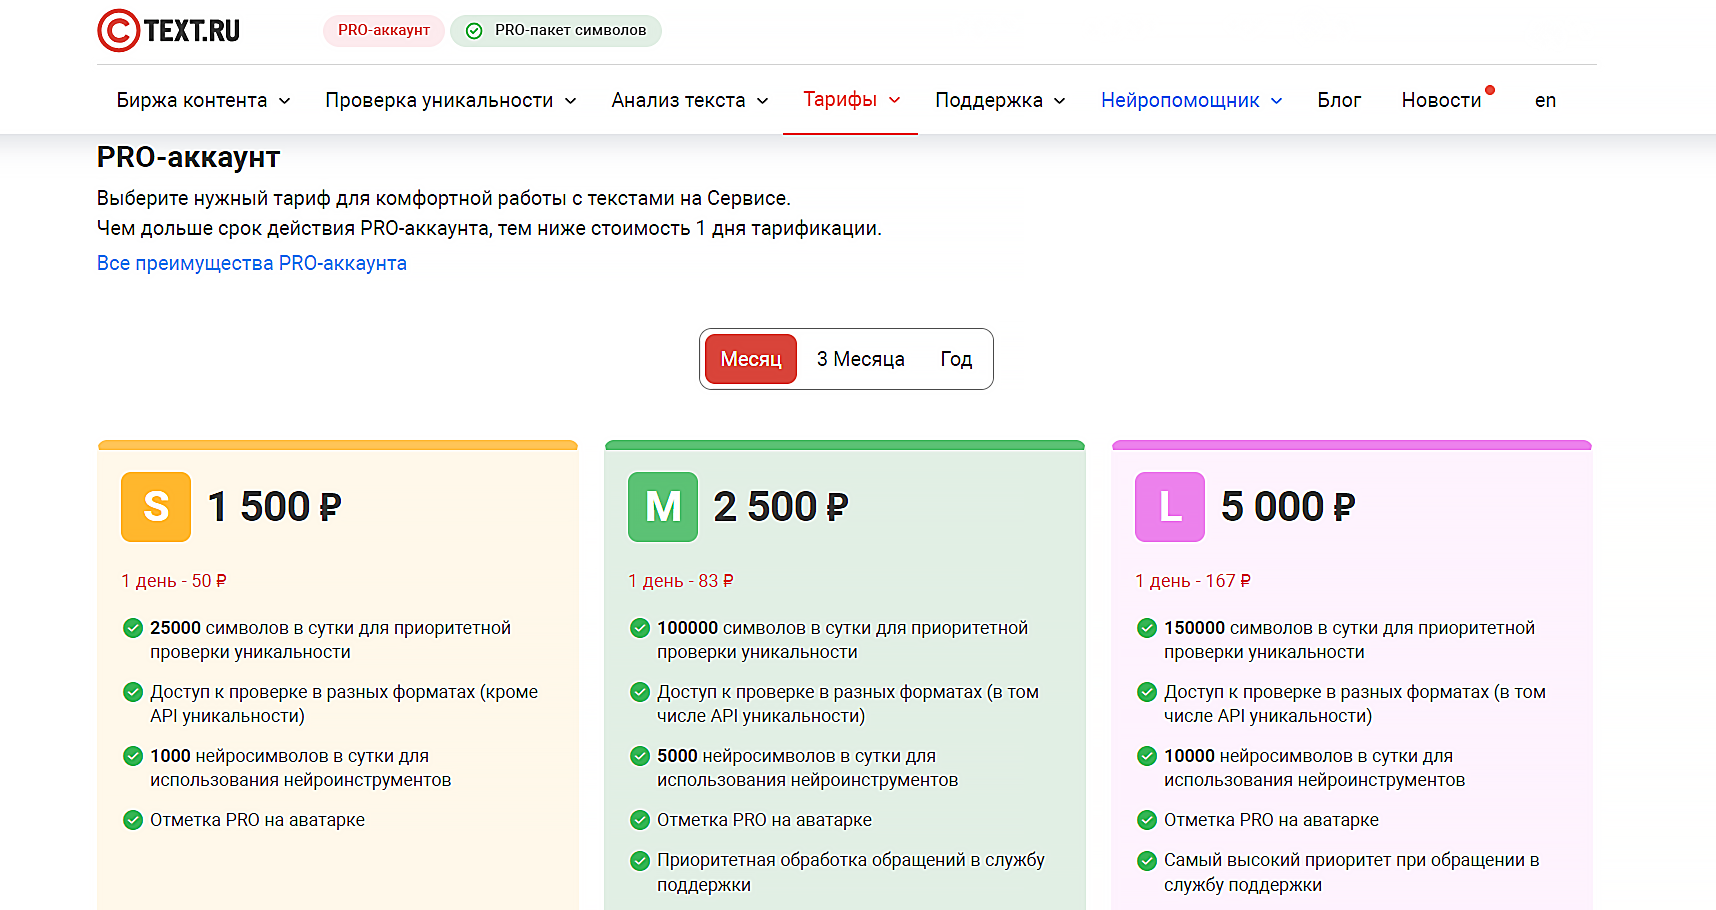Click check icon beside S plan Отметка PRO
This screenshot has width=1716, height=910.
[x=132, y=820]
